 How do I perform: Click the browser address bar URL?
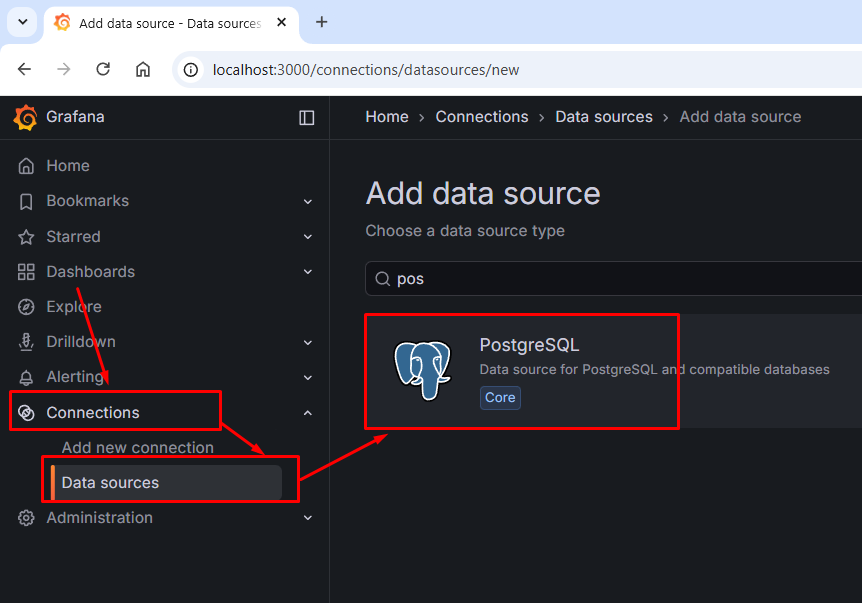click(366, 70)
